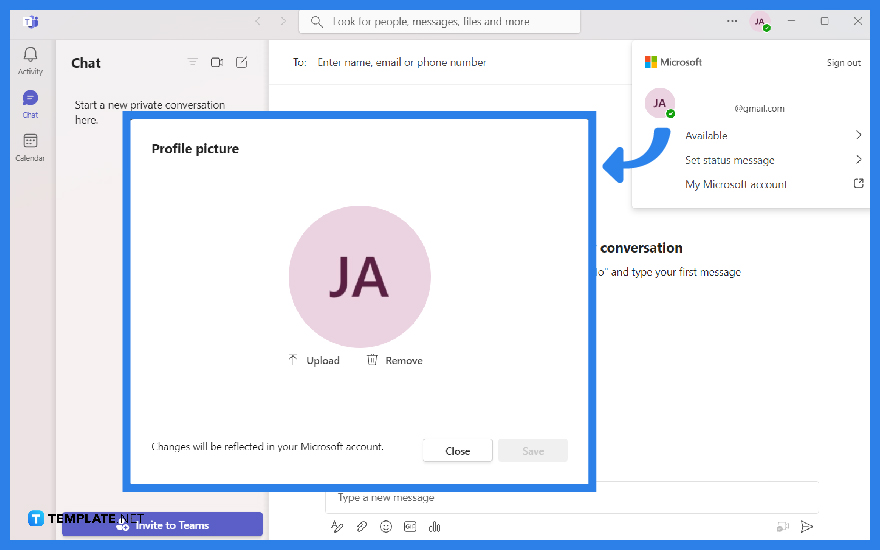Image resolution: width=880 pixels, height=550 pixels.
Task: Select the Chat icon in sidebar
Action: [x=30, y=104]
